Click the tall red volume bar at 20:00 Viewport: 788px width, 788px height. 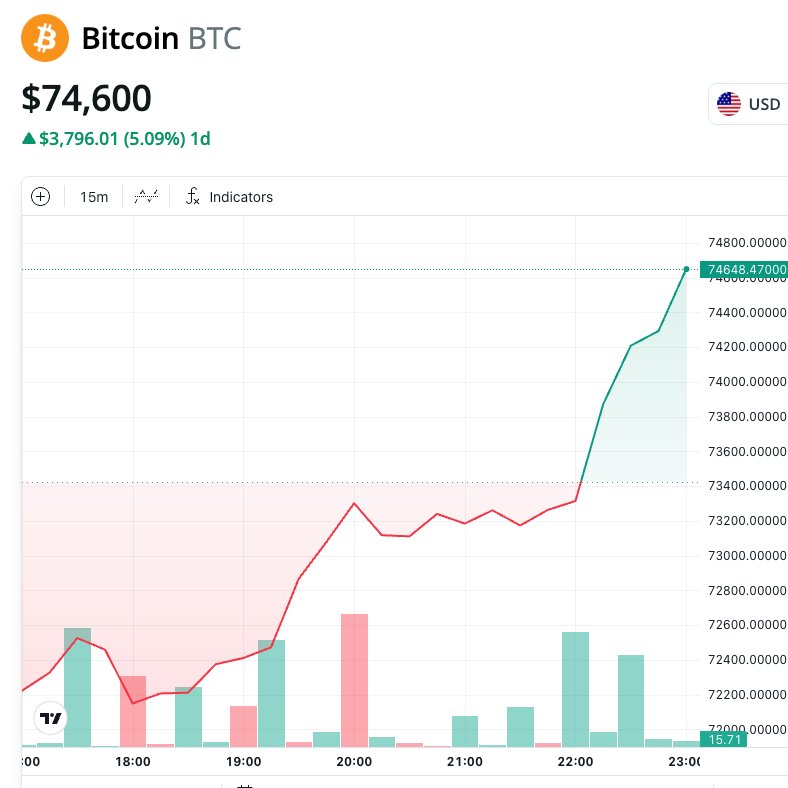[x=354, y=680]
